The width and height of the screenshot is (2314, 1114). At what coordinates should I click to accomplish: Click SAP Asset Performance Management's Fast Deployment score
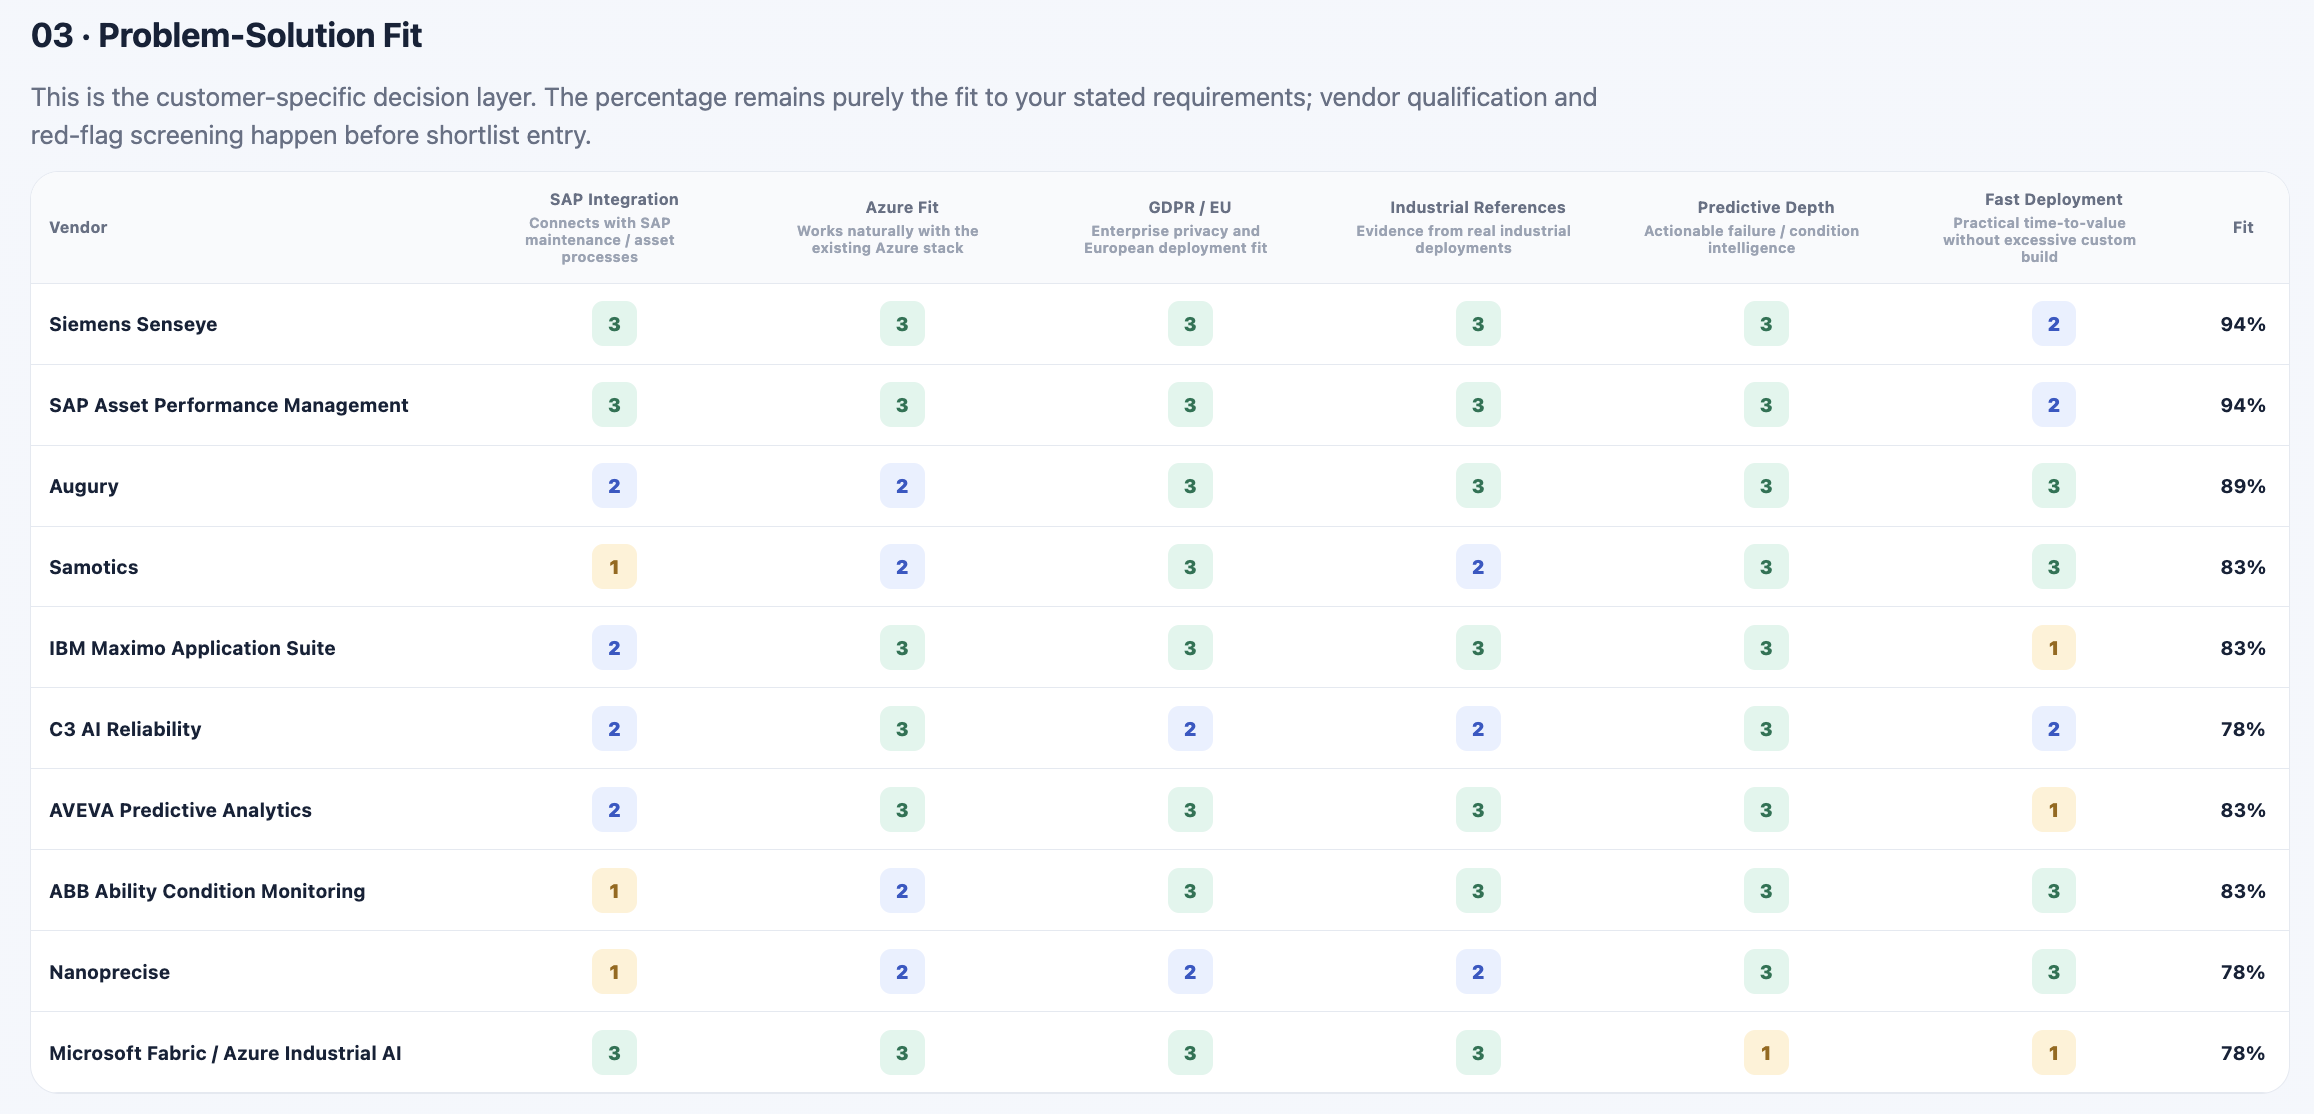[x=2054, y=405]
